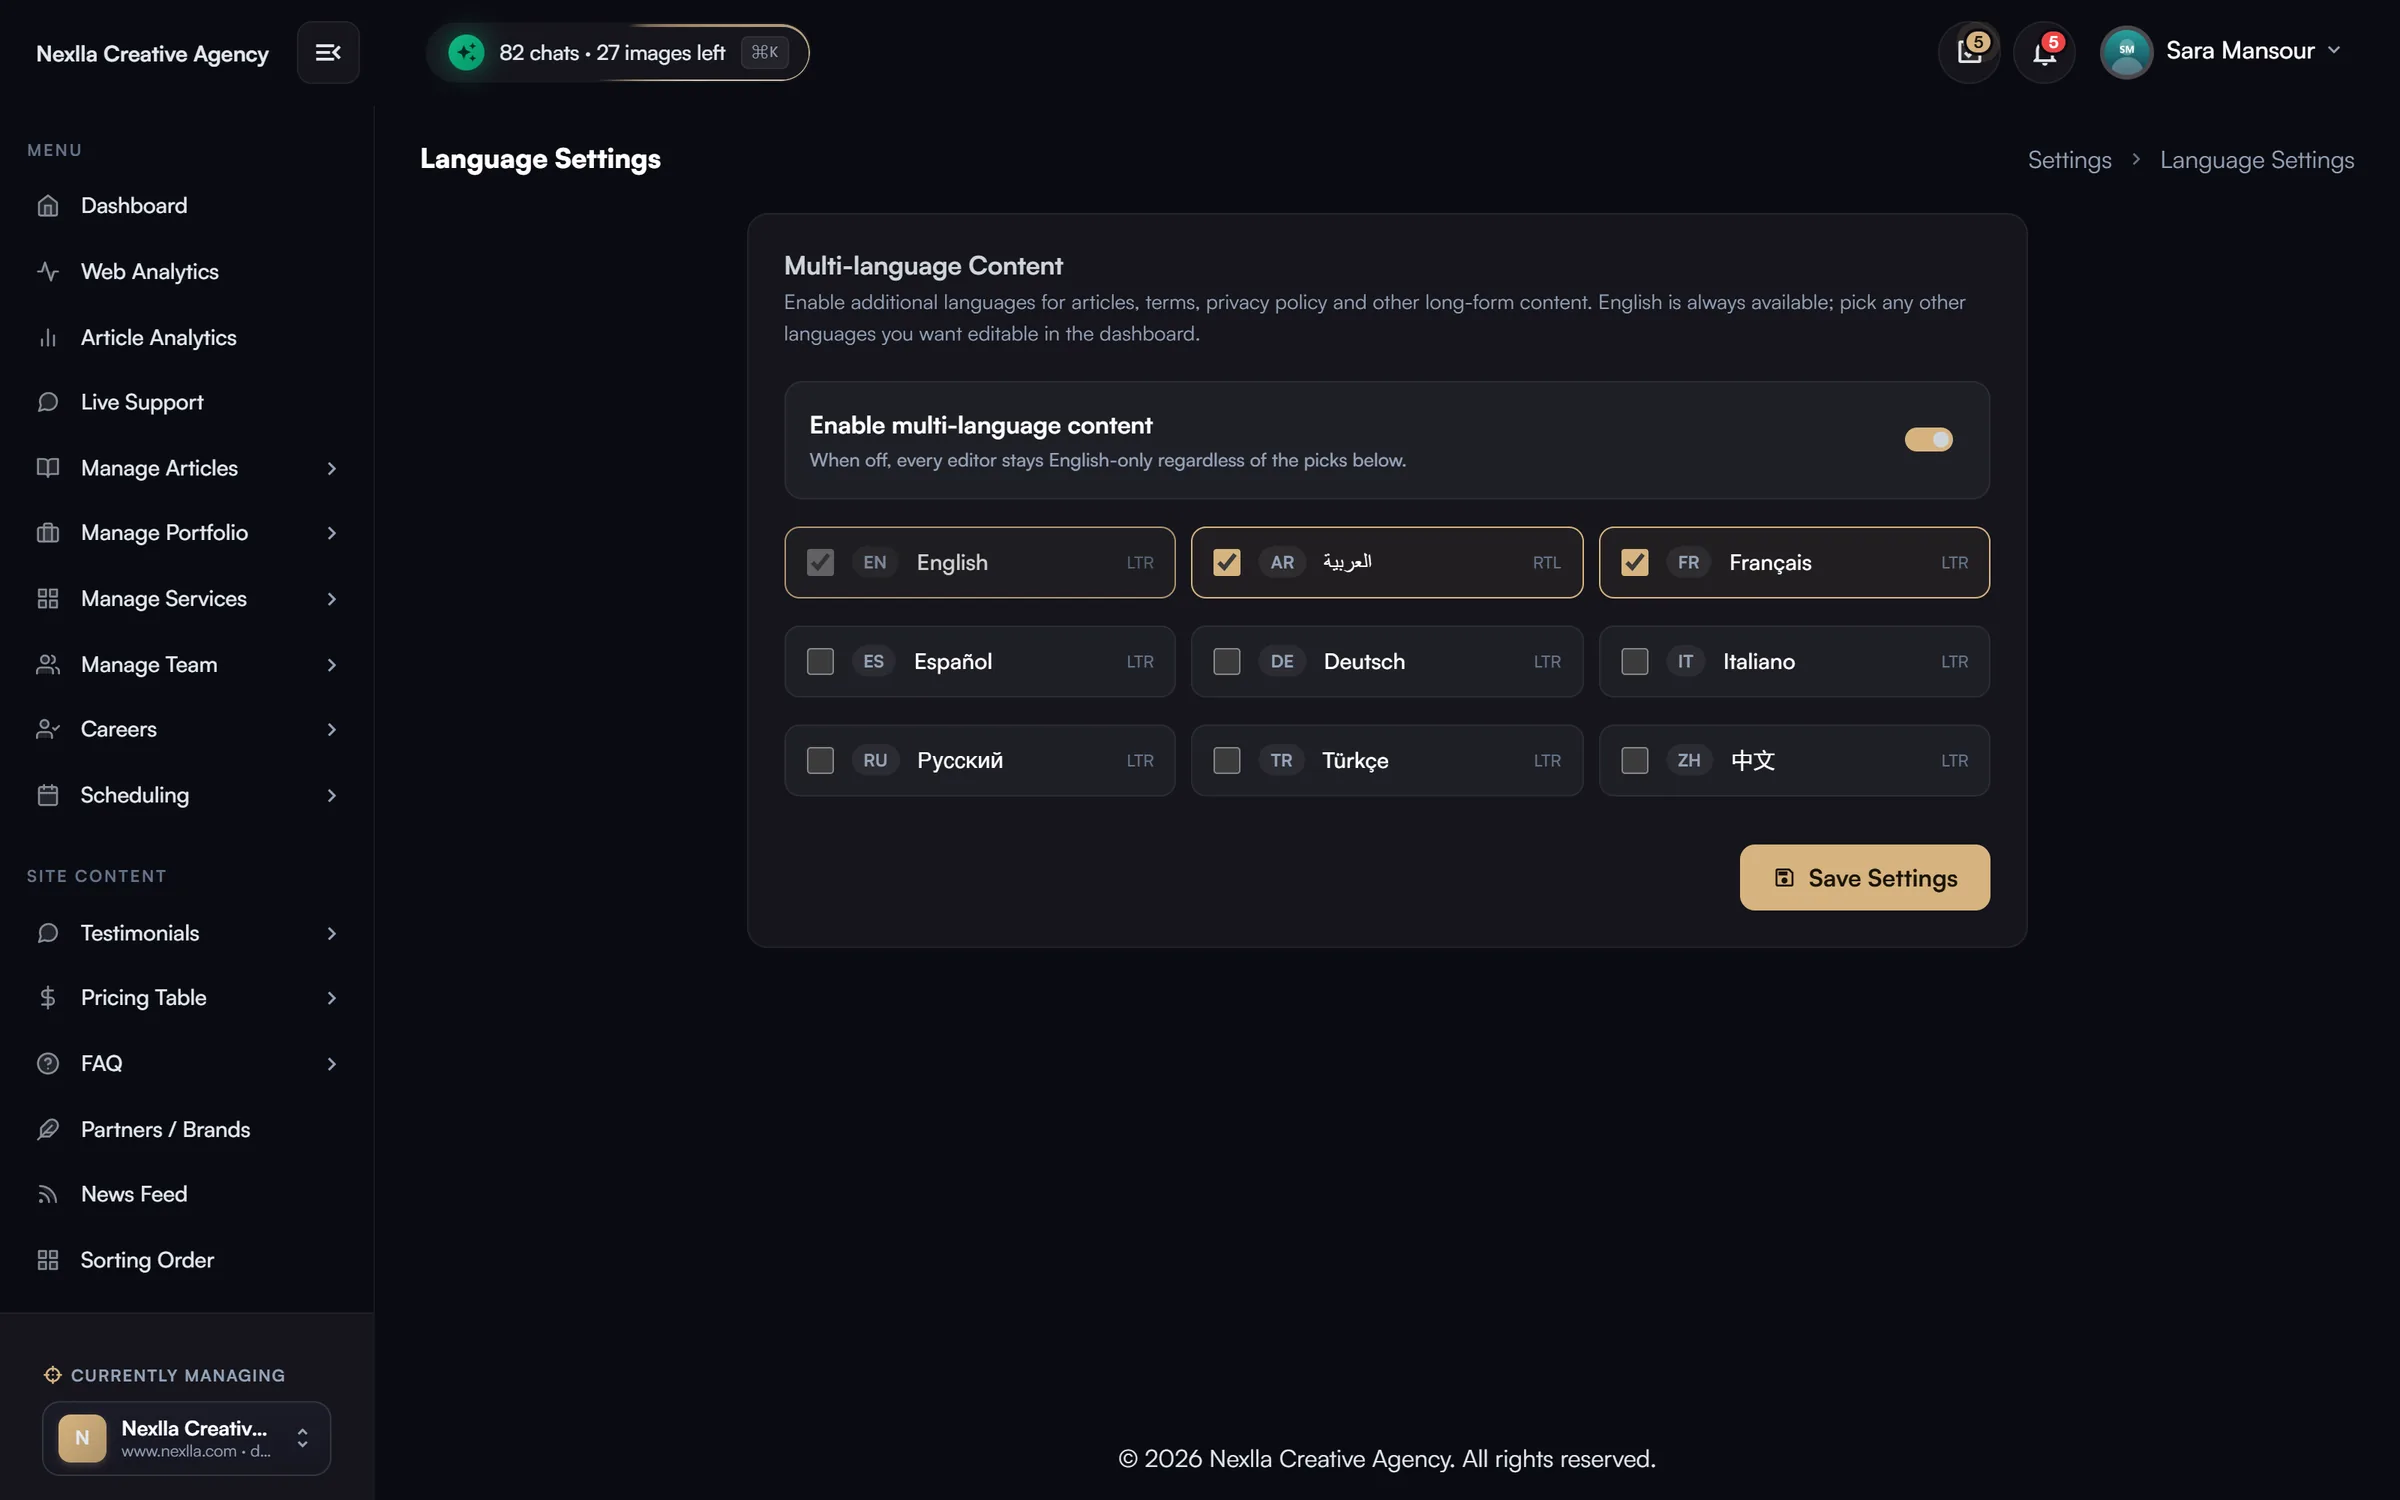Click the Live Support chat bubble icon

[48, 402]
